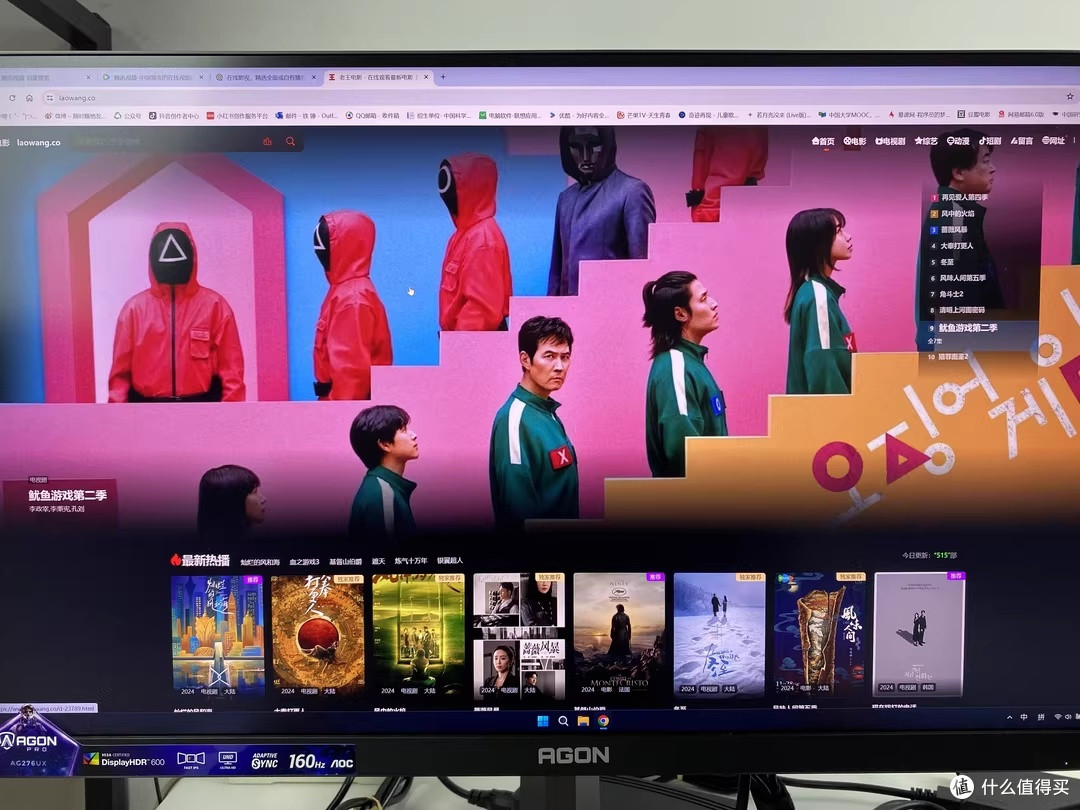Close the 在线影视 tab
Screen dimensions: 1080x810
(x=313, y=77)
